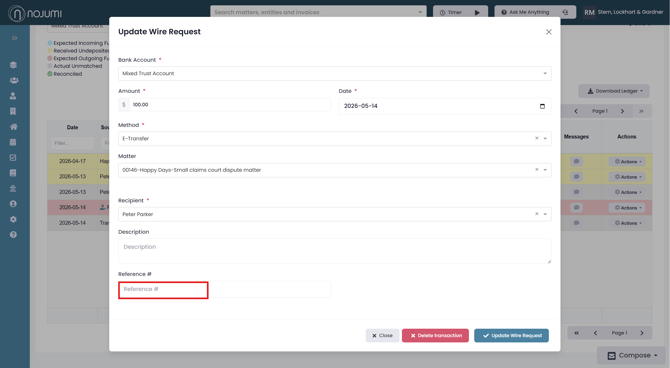
Task: Open the Bank Account dropdown
Action: coord(335,74)
